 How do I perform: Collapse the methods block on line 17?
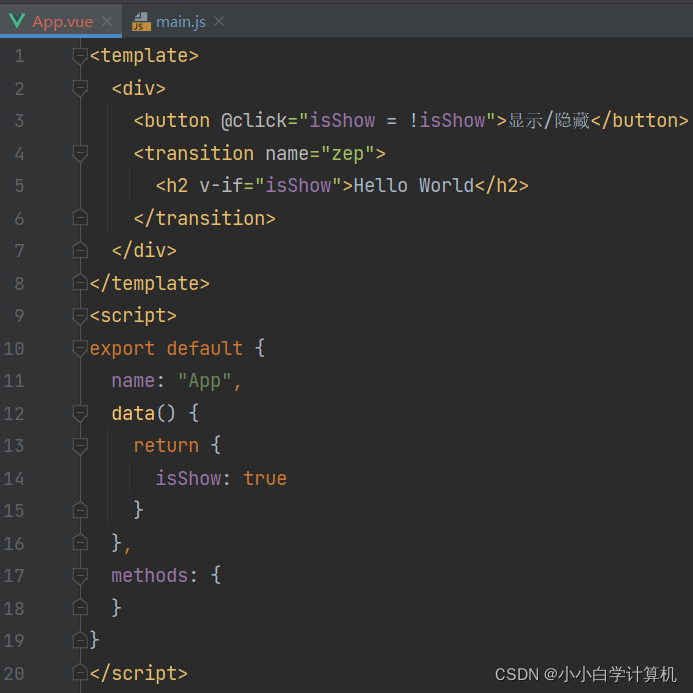click(80, 576)
